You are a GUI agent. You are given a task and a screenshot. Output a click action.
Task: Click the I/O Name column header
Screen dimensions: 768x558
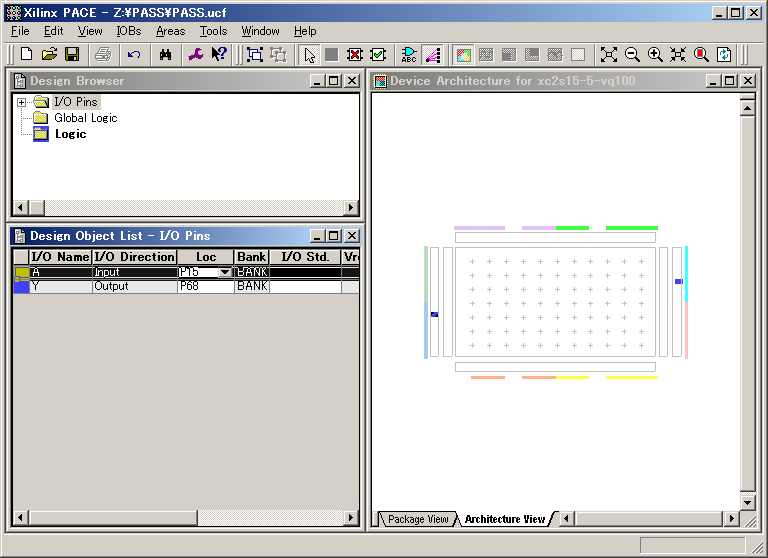[60, 257]
